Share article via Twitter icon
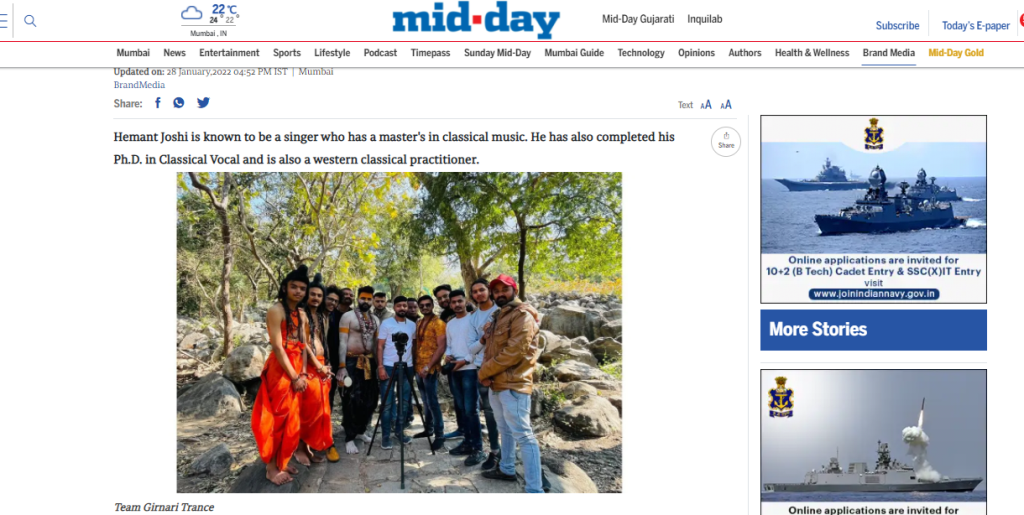The image size is (1024, 515). coord(204,103)
